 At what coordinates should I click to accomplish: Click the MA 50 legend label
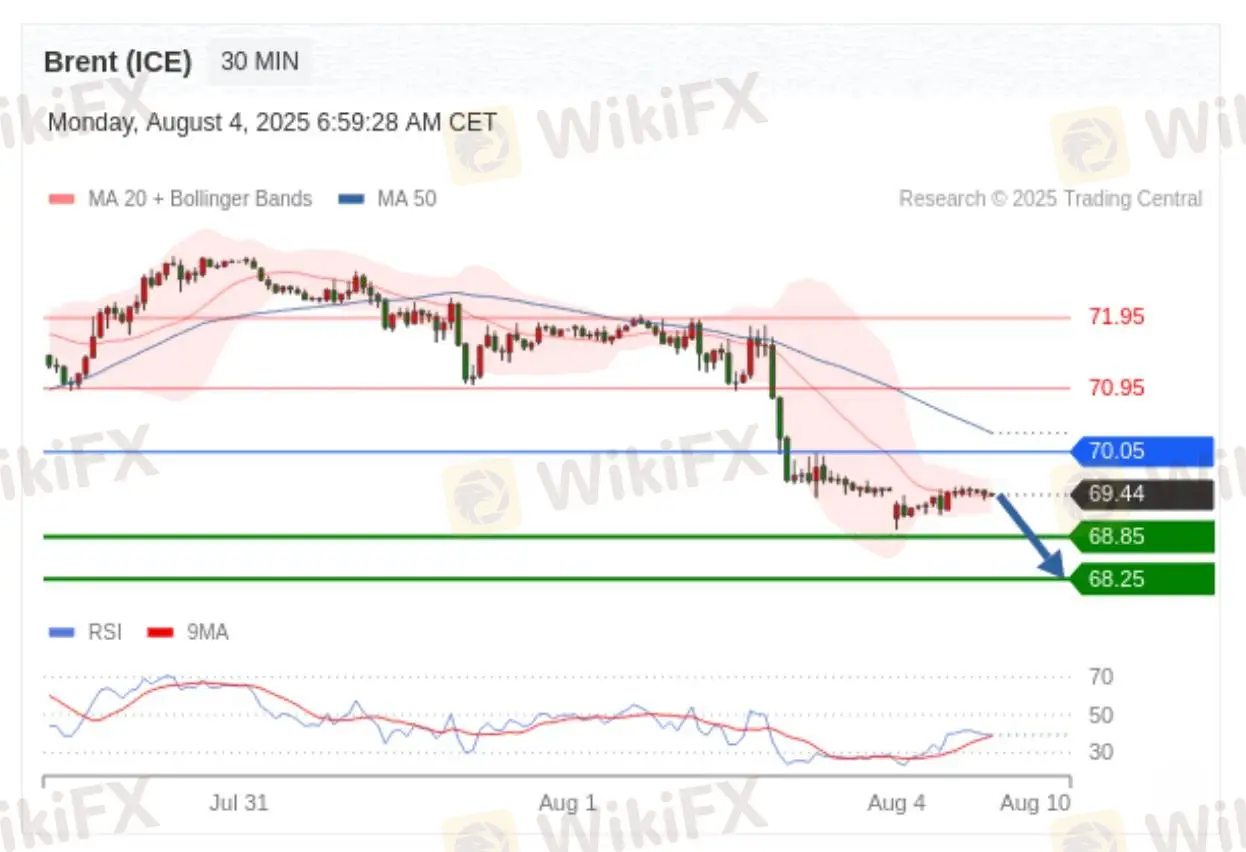(x=407, y=199)
